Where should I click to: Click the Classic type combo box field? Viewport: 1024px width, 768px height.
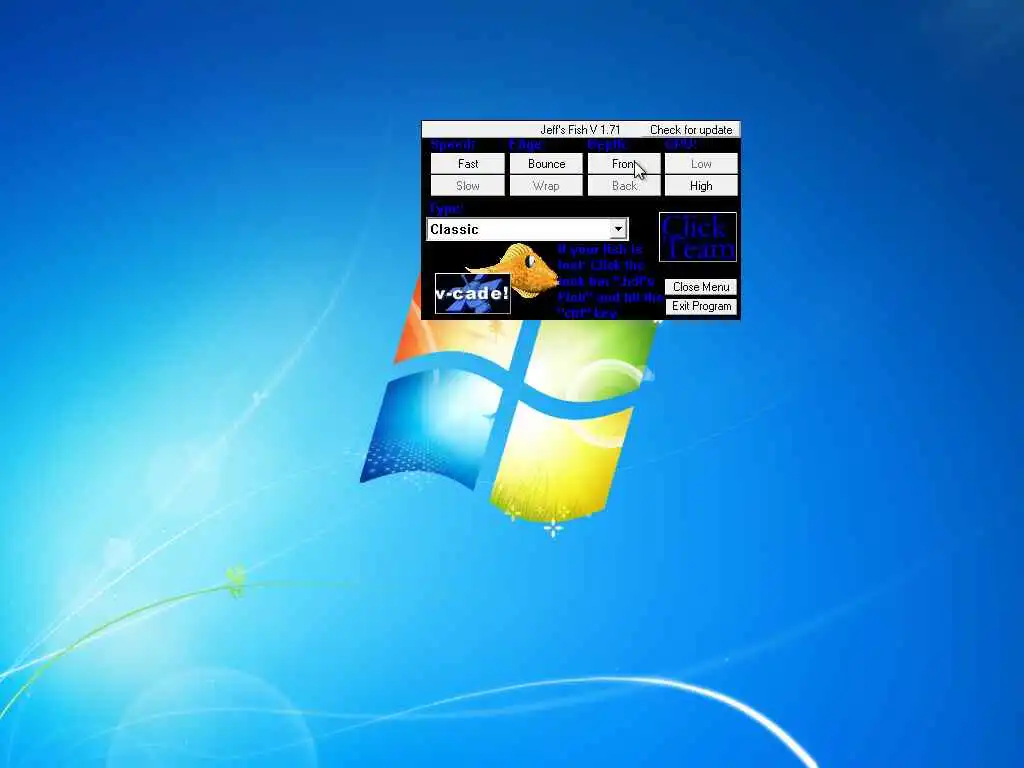527,229
